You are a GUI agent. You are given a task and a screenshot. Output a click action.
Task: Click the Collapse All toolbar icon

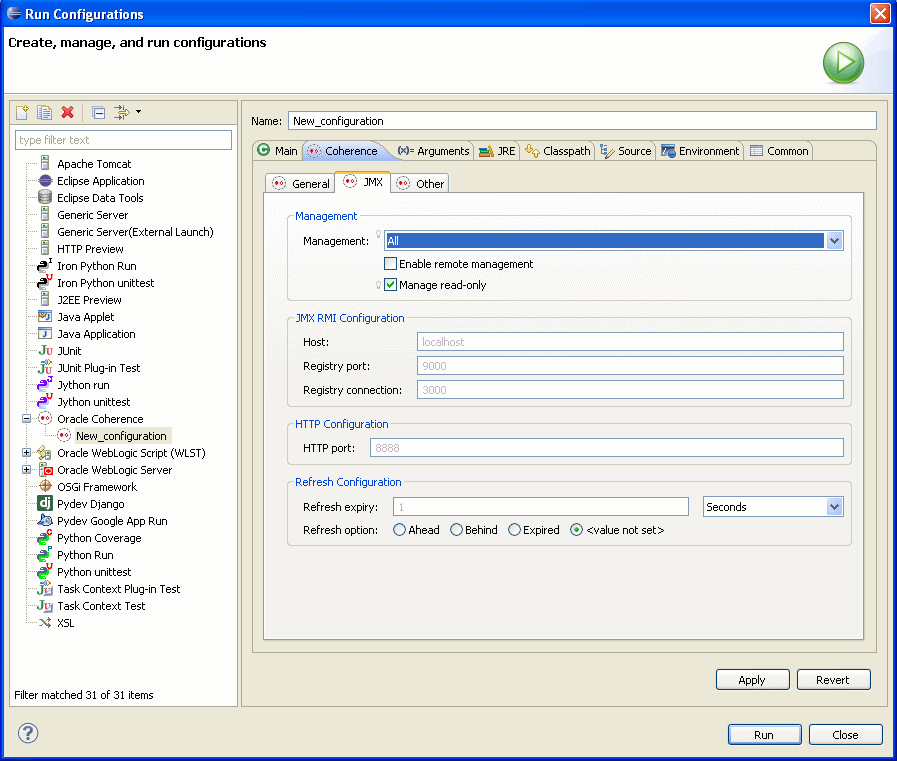[x=98, y=112]
